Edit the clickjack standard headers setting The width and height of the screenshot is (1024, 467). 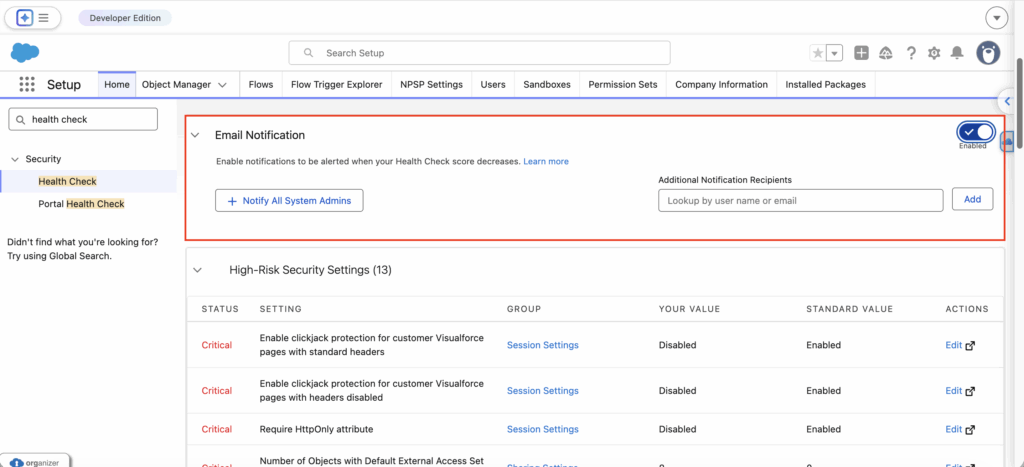tap(953, 345)
